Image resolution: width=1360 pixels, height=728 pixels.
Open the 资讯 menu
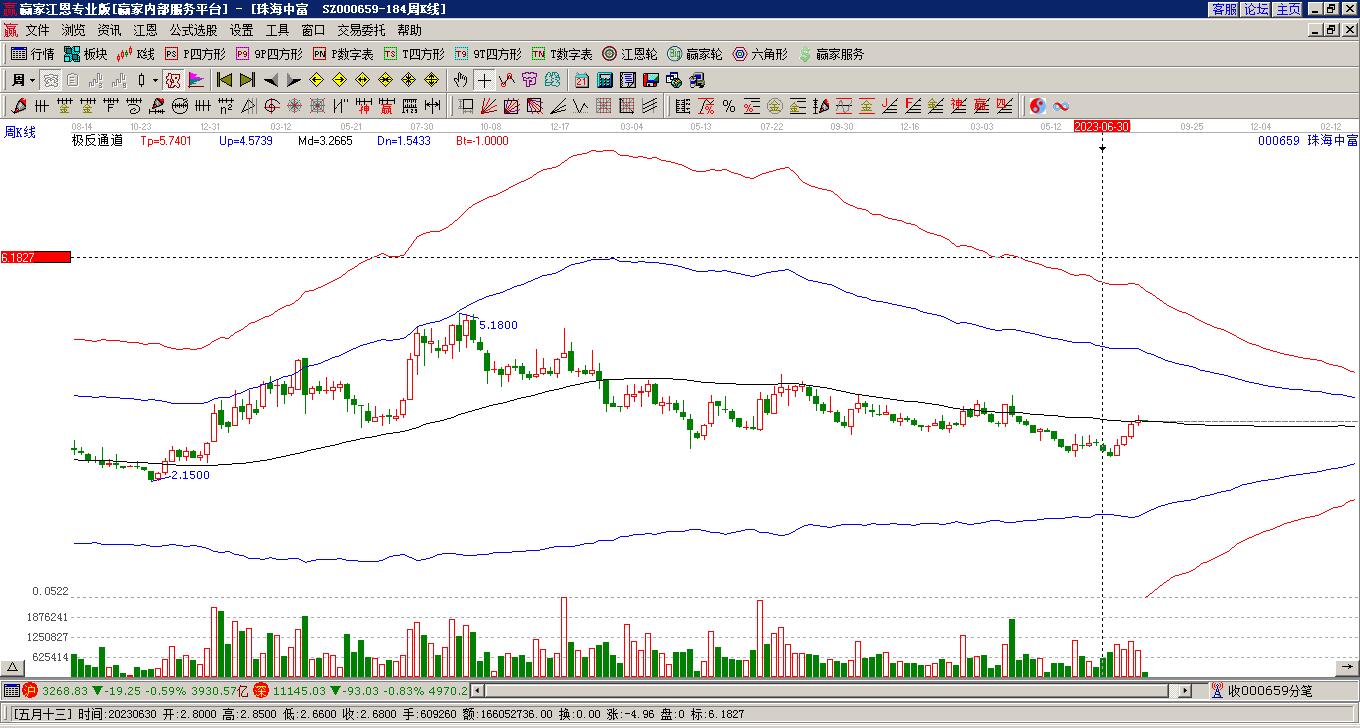(109, 31)
